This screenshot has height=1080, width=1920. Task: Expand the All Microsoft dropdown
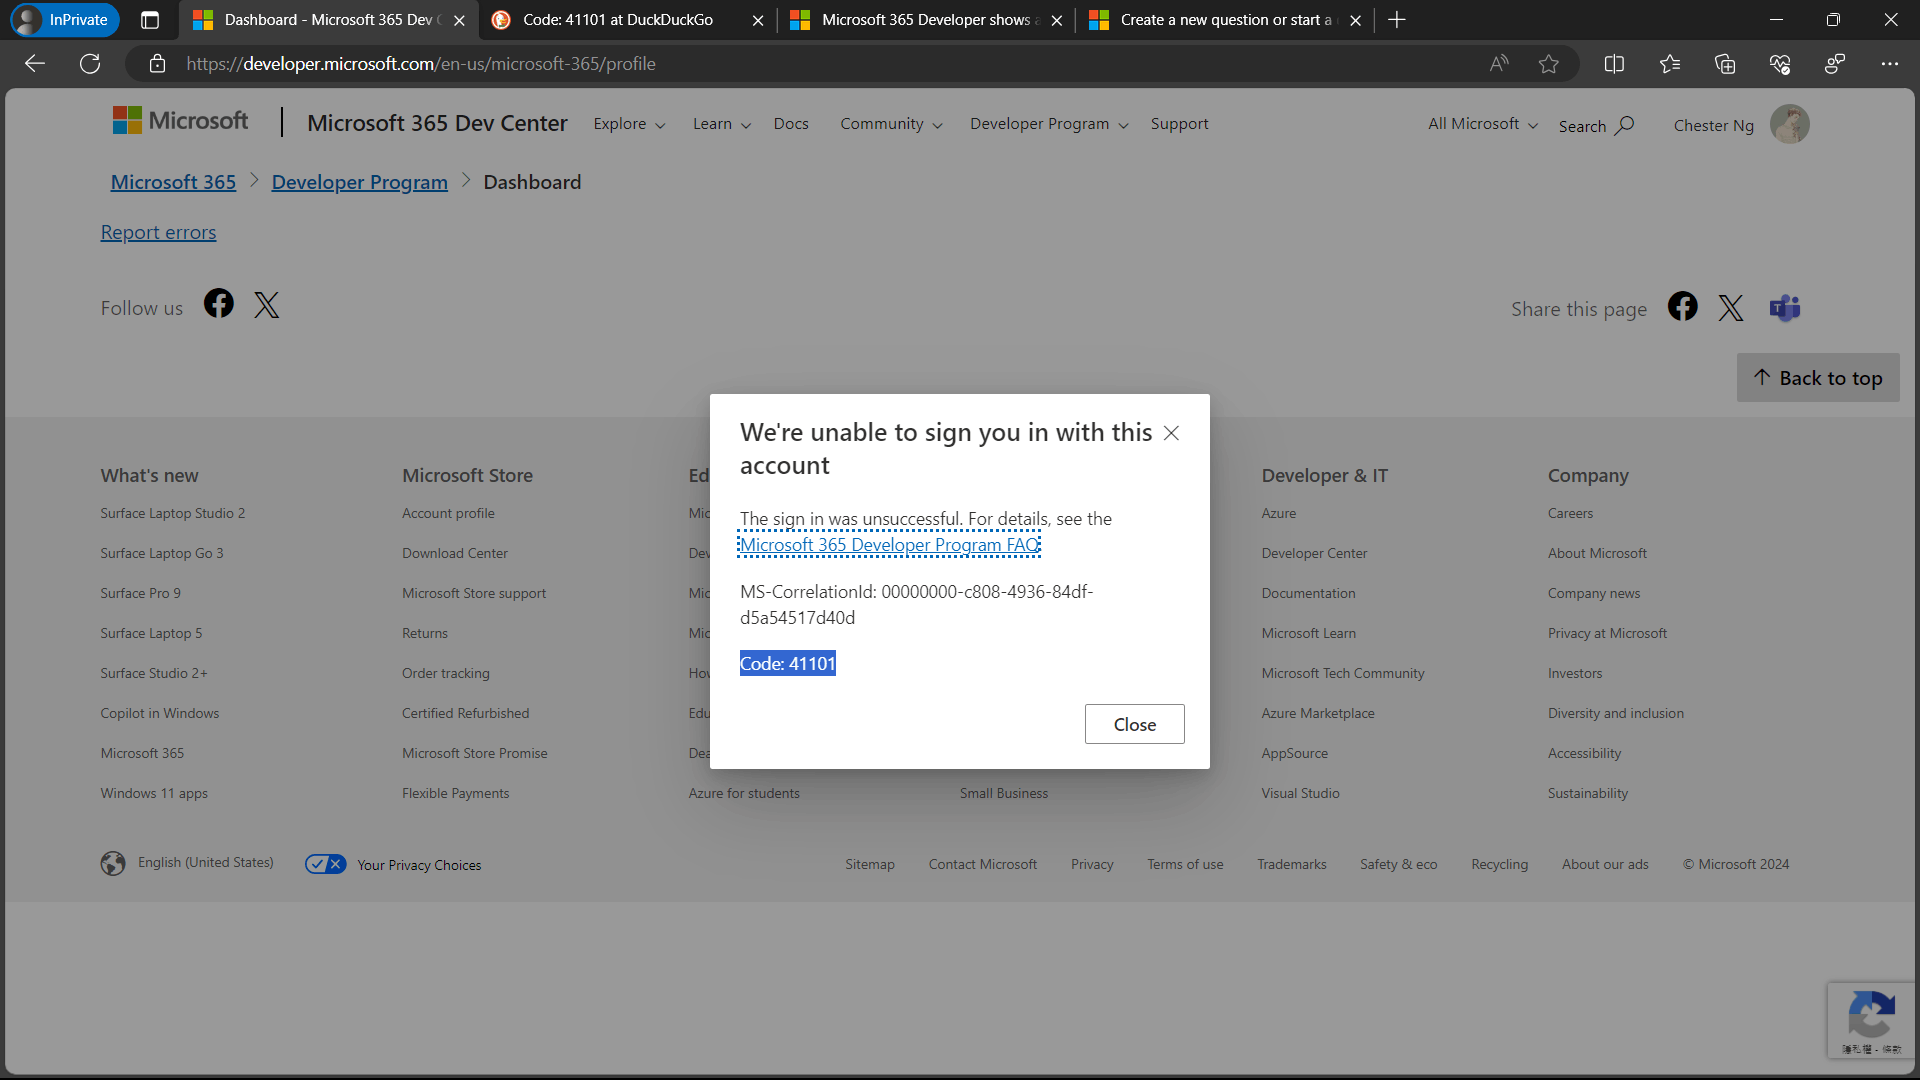tap(1483, 124)
